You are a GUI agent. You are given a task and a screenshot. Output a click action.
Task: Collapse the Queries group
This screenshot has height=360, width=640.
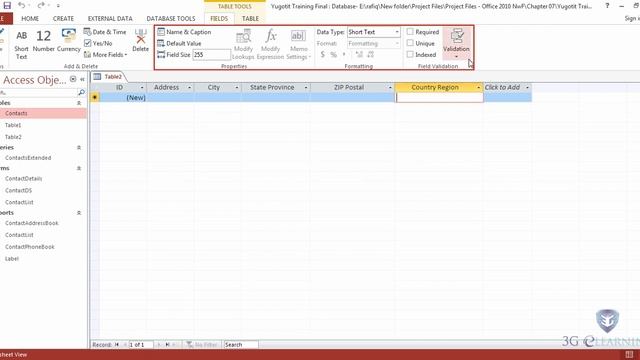[x=79, y=147]
